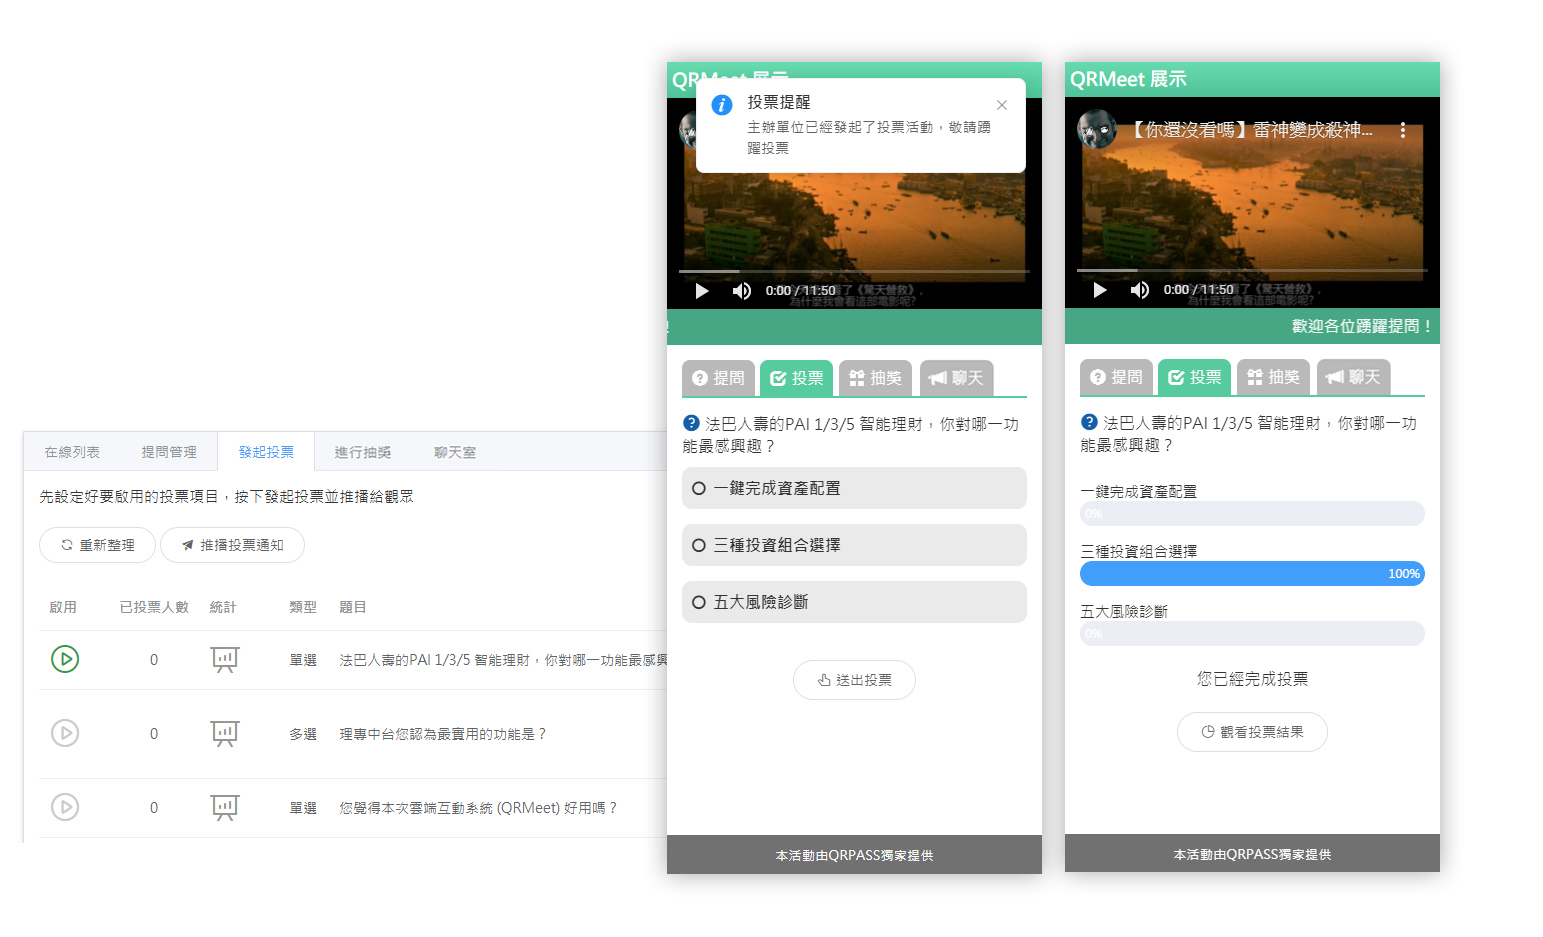Mute the video in the right phone
1543x937 pixels.
pos(1140,290)
